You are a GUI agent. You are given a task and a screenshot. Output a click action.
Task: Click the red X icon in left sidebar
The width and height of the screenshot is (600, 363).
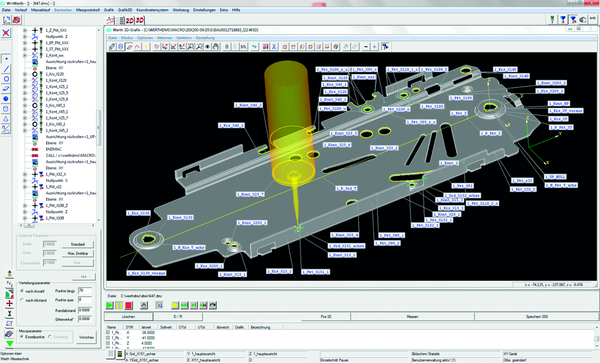(6, 33)
